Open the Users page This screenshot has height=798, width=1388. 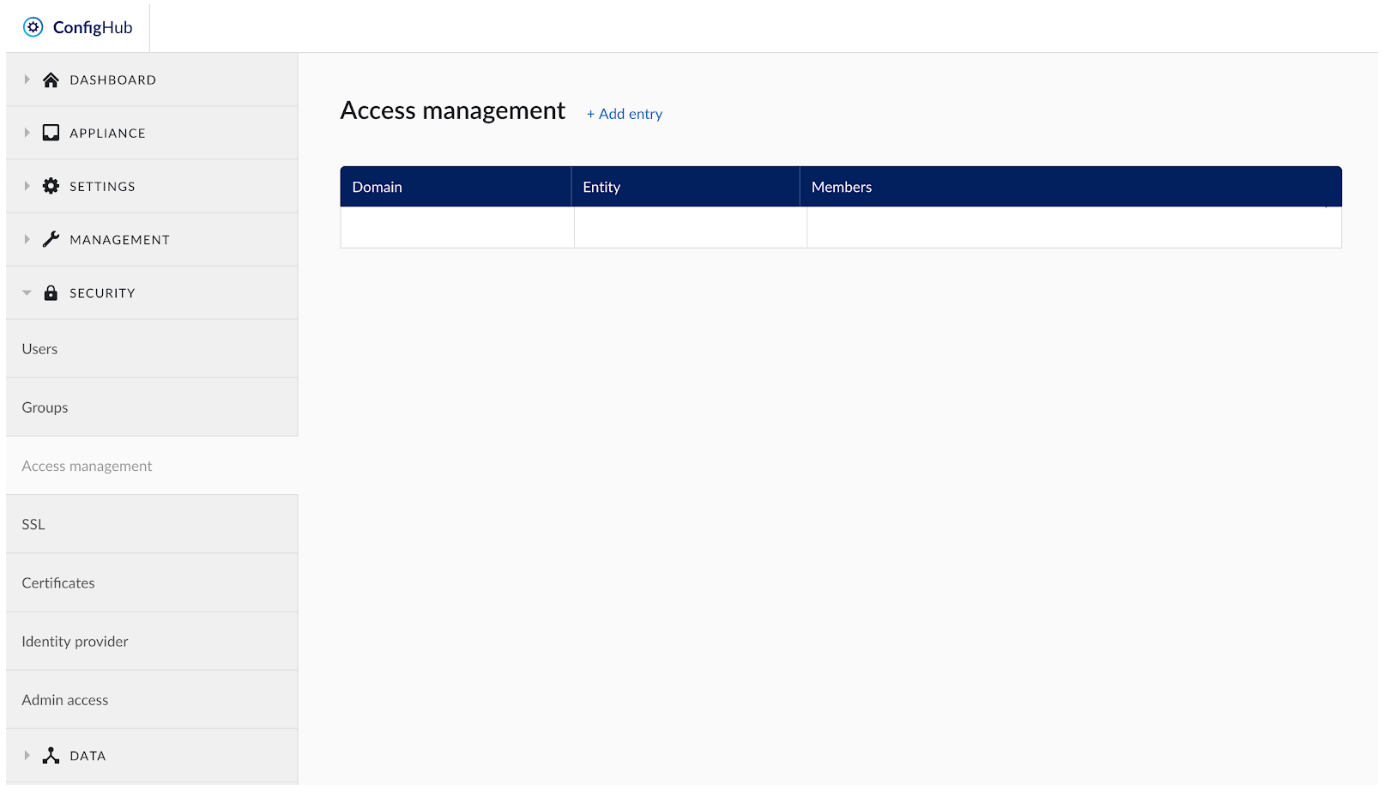[40, 348]
